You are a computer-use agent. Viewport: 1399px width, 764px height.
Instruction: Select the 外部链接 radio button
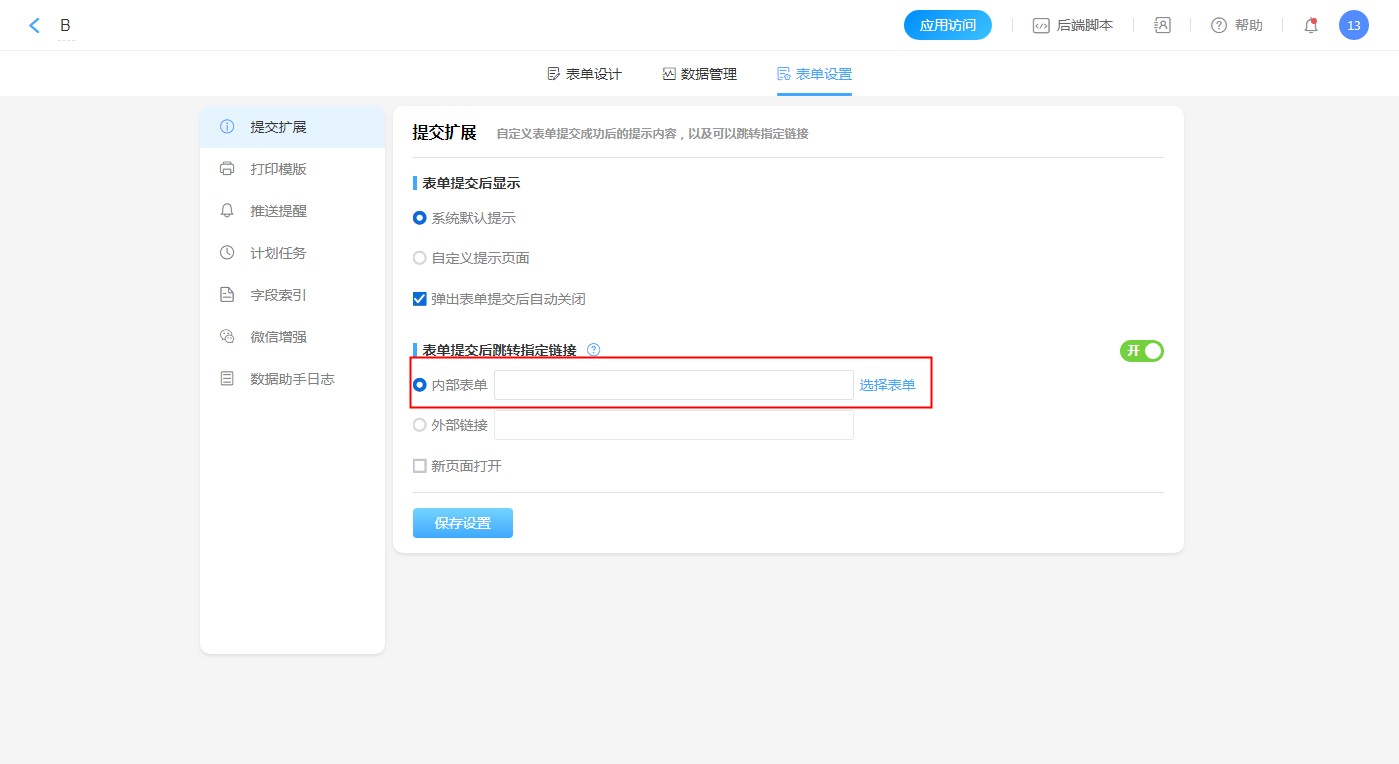coord(420,425)
